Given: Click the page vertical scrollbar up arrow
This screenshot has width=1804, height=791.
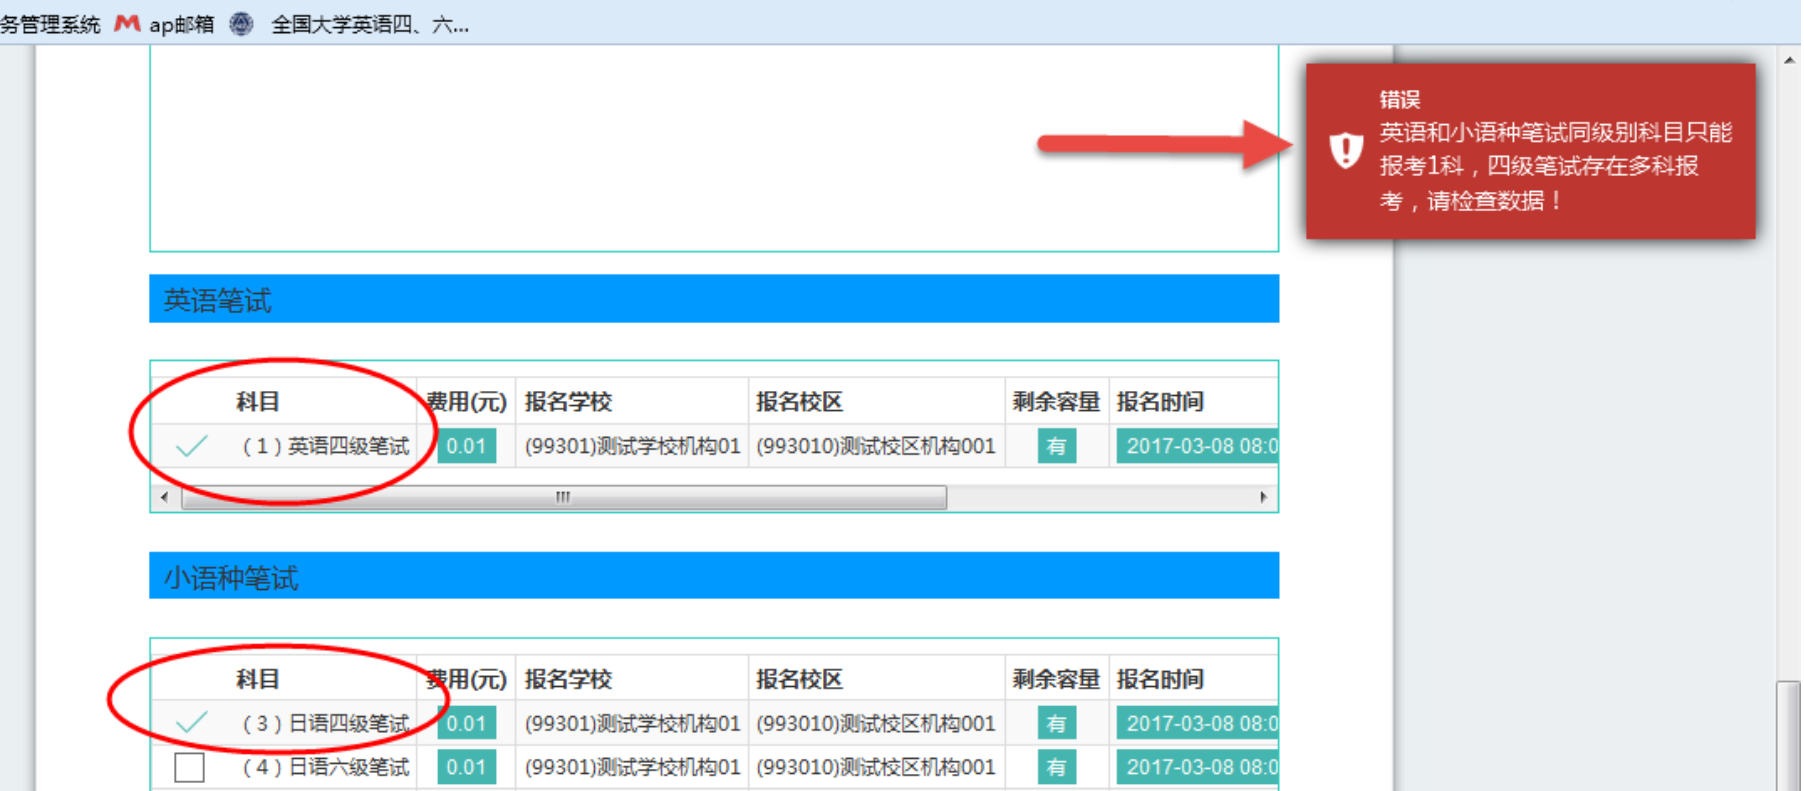Looking at the screenshot, I should click(1789, 60).
